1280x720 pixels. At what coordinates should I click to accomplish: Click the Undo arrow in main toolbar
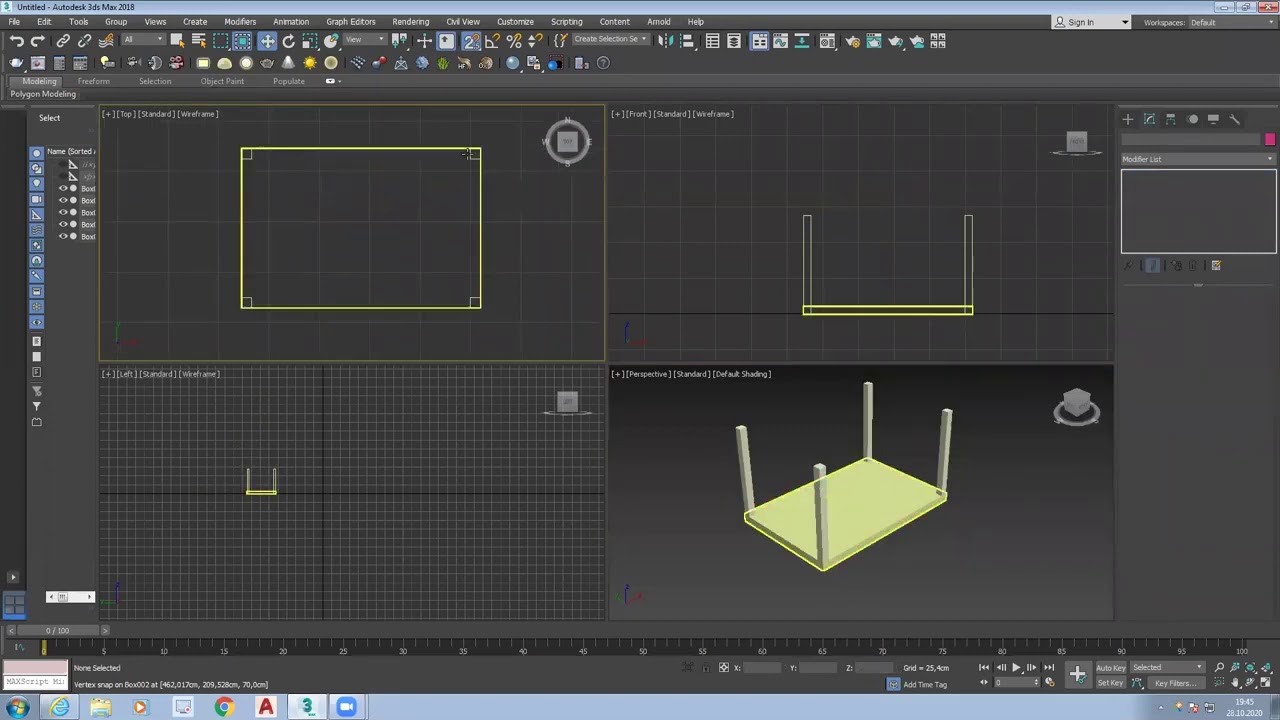pyautogui.click(x=16, y=41)
